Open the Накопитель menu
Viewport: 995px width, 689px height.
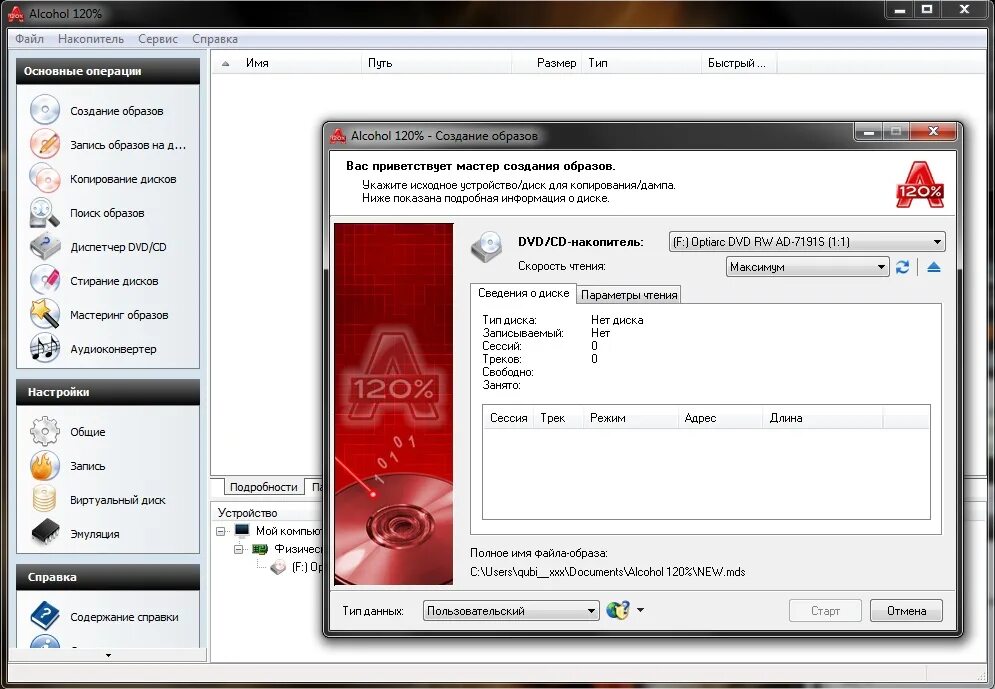pyautogui.click(x=91, y=39)
